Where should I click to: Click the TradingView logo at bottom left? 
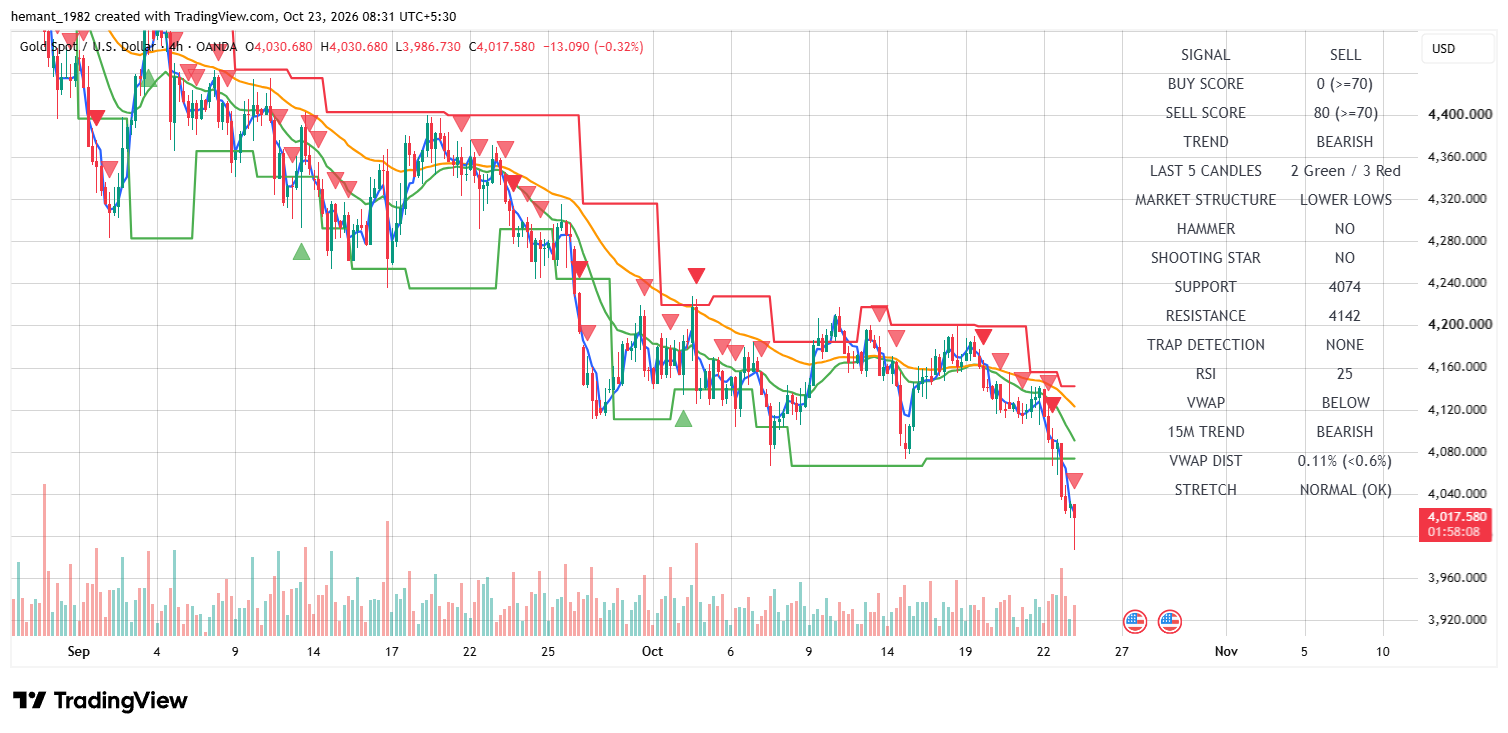(100, 700)
